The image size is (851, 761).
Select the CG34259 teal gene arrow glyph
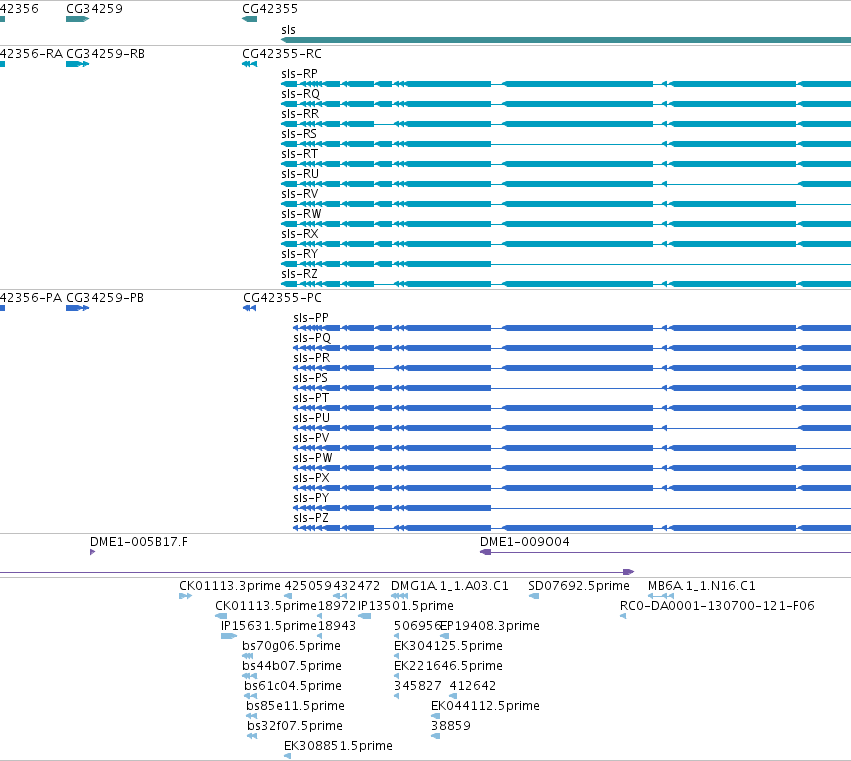[78, 20]
